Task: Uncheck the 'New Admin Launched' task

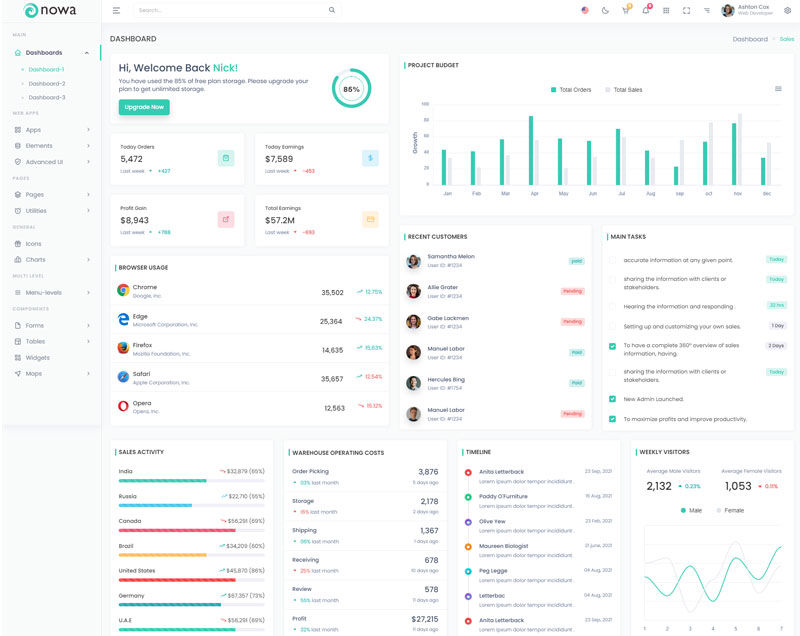Action: [x=612, y=399]
